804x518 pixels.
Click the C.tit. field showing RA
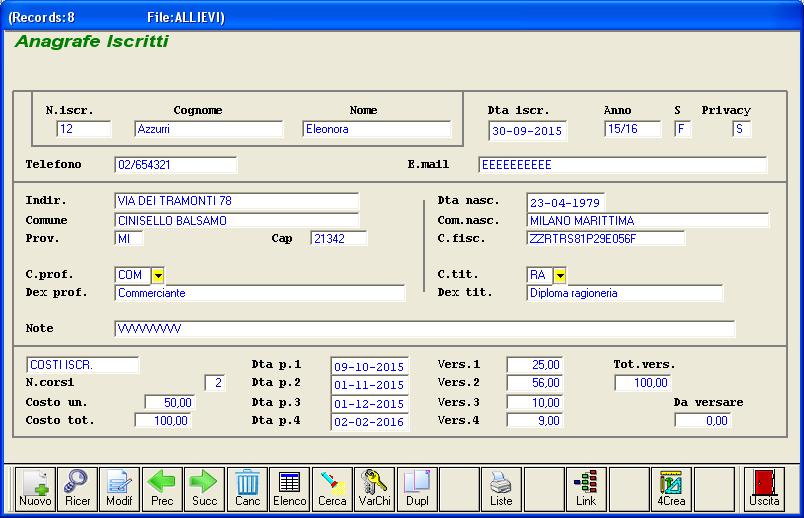tap(540, 275)
